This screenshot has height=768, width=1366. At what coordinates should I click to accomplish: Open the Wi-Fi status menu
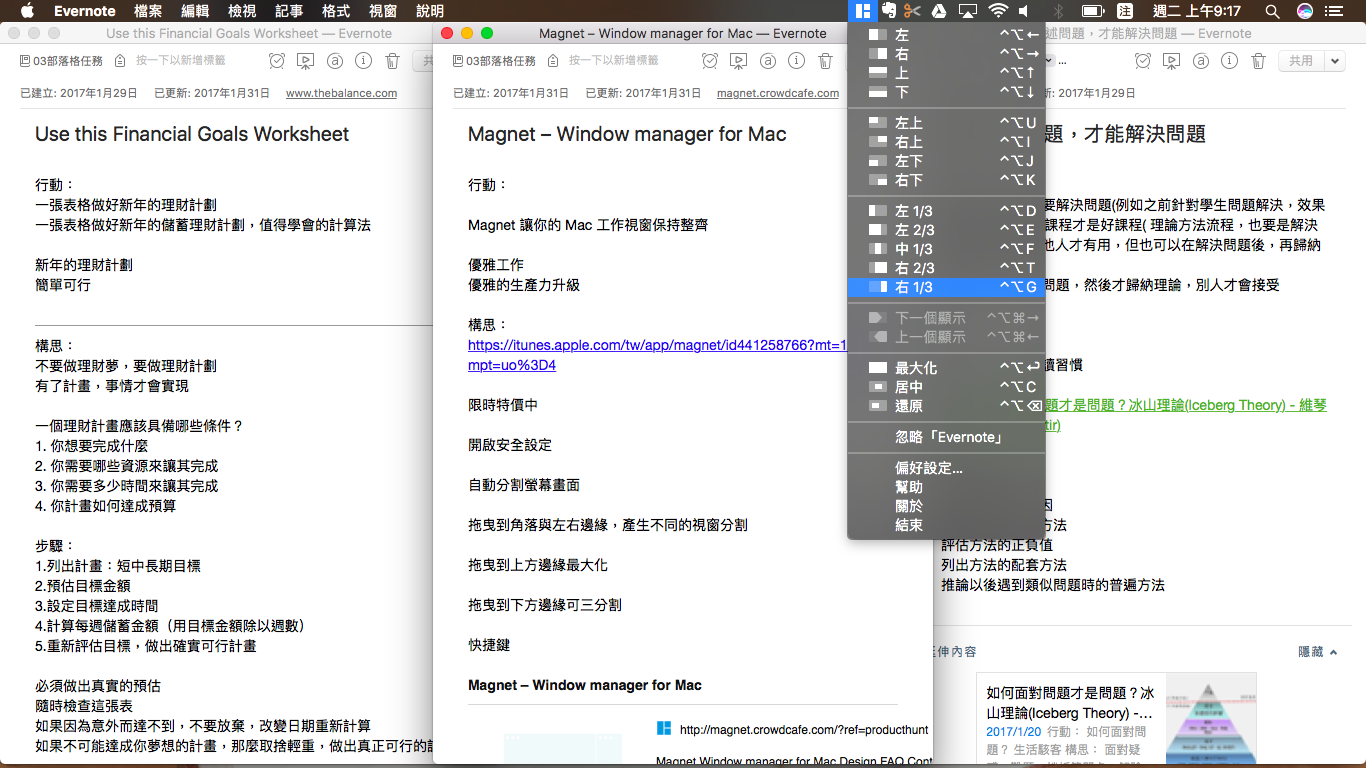click(x=997, y=11)
